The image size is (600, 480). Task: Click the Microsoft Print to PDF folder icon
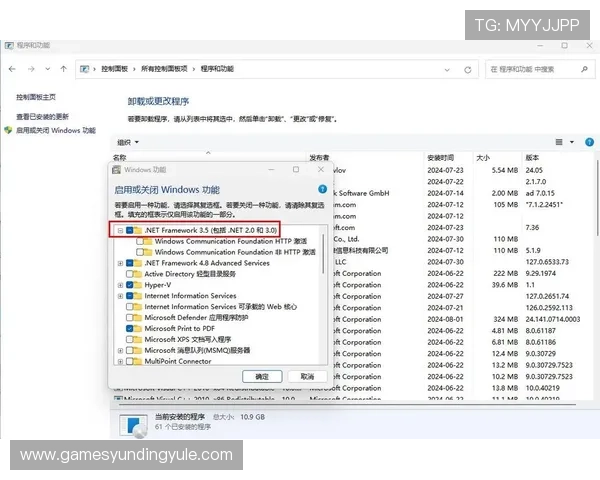point(138,329)
